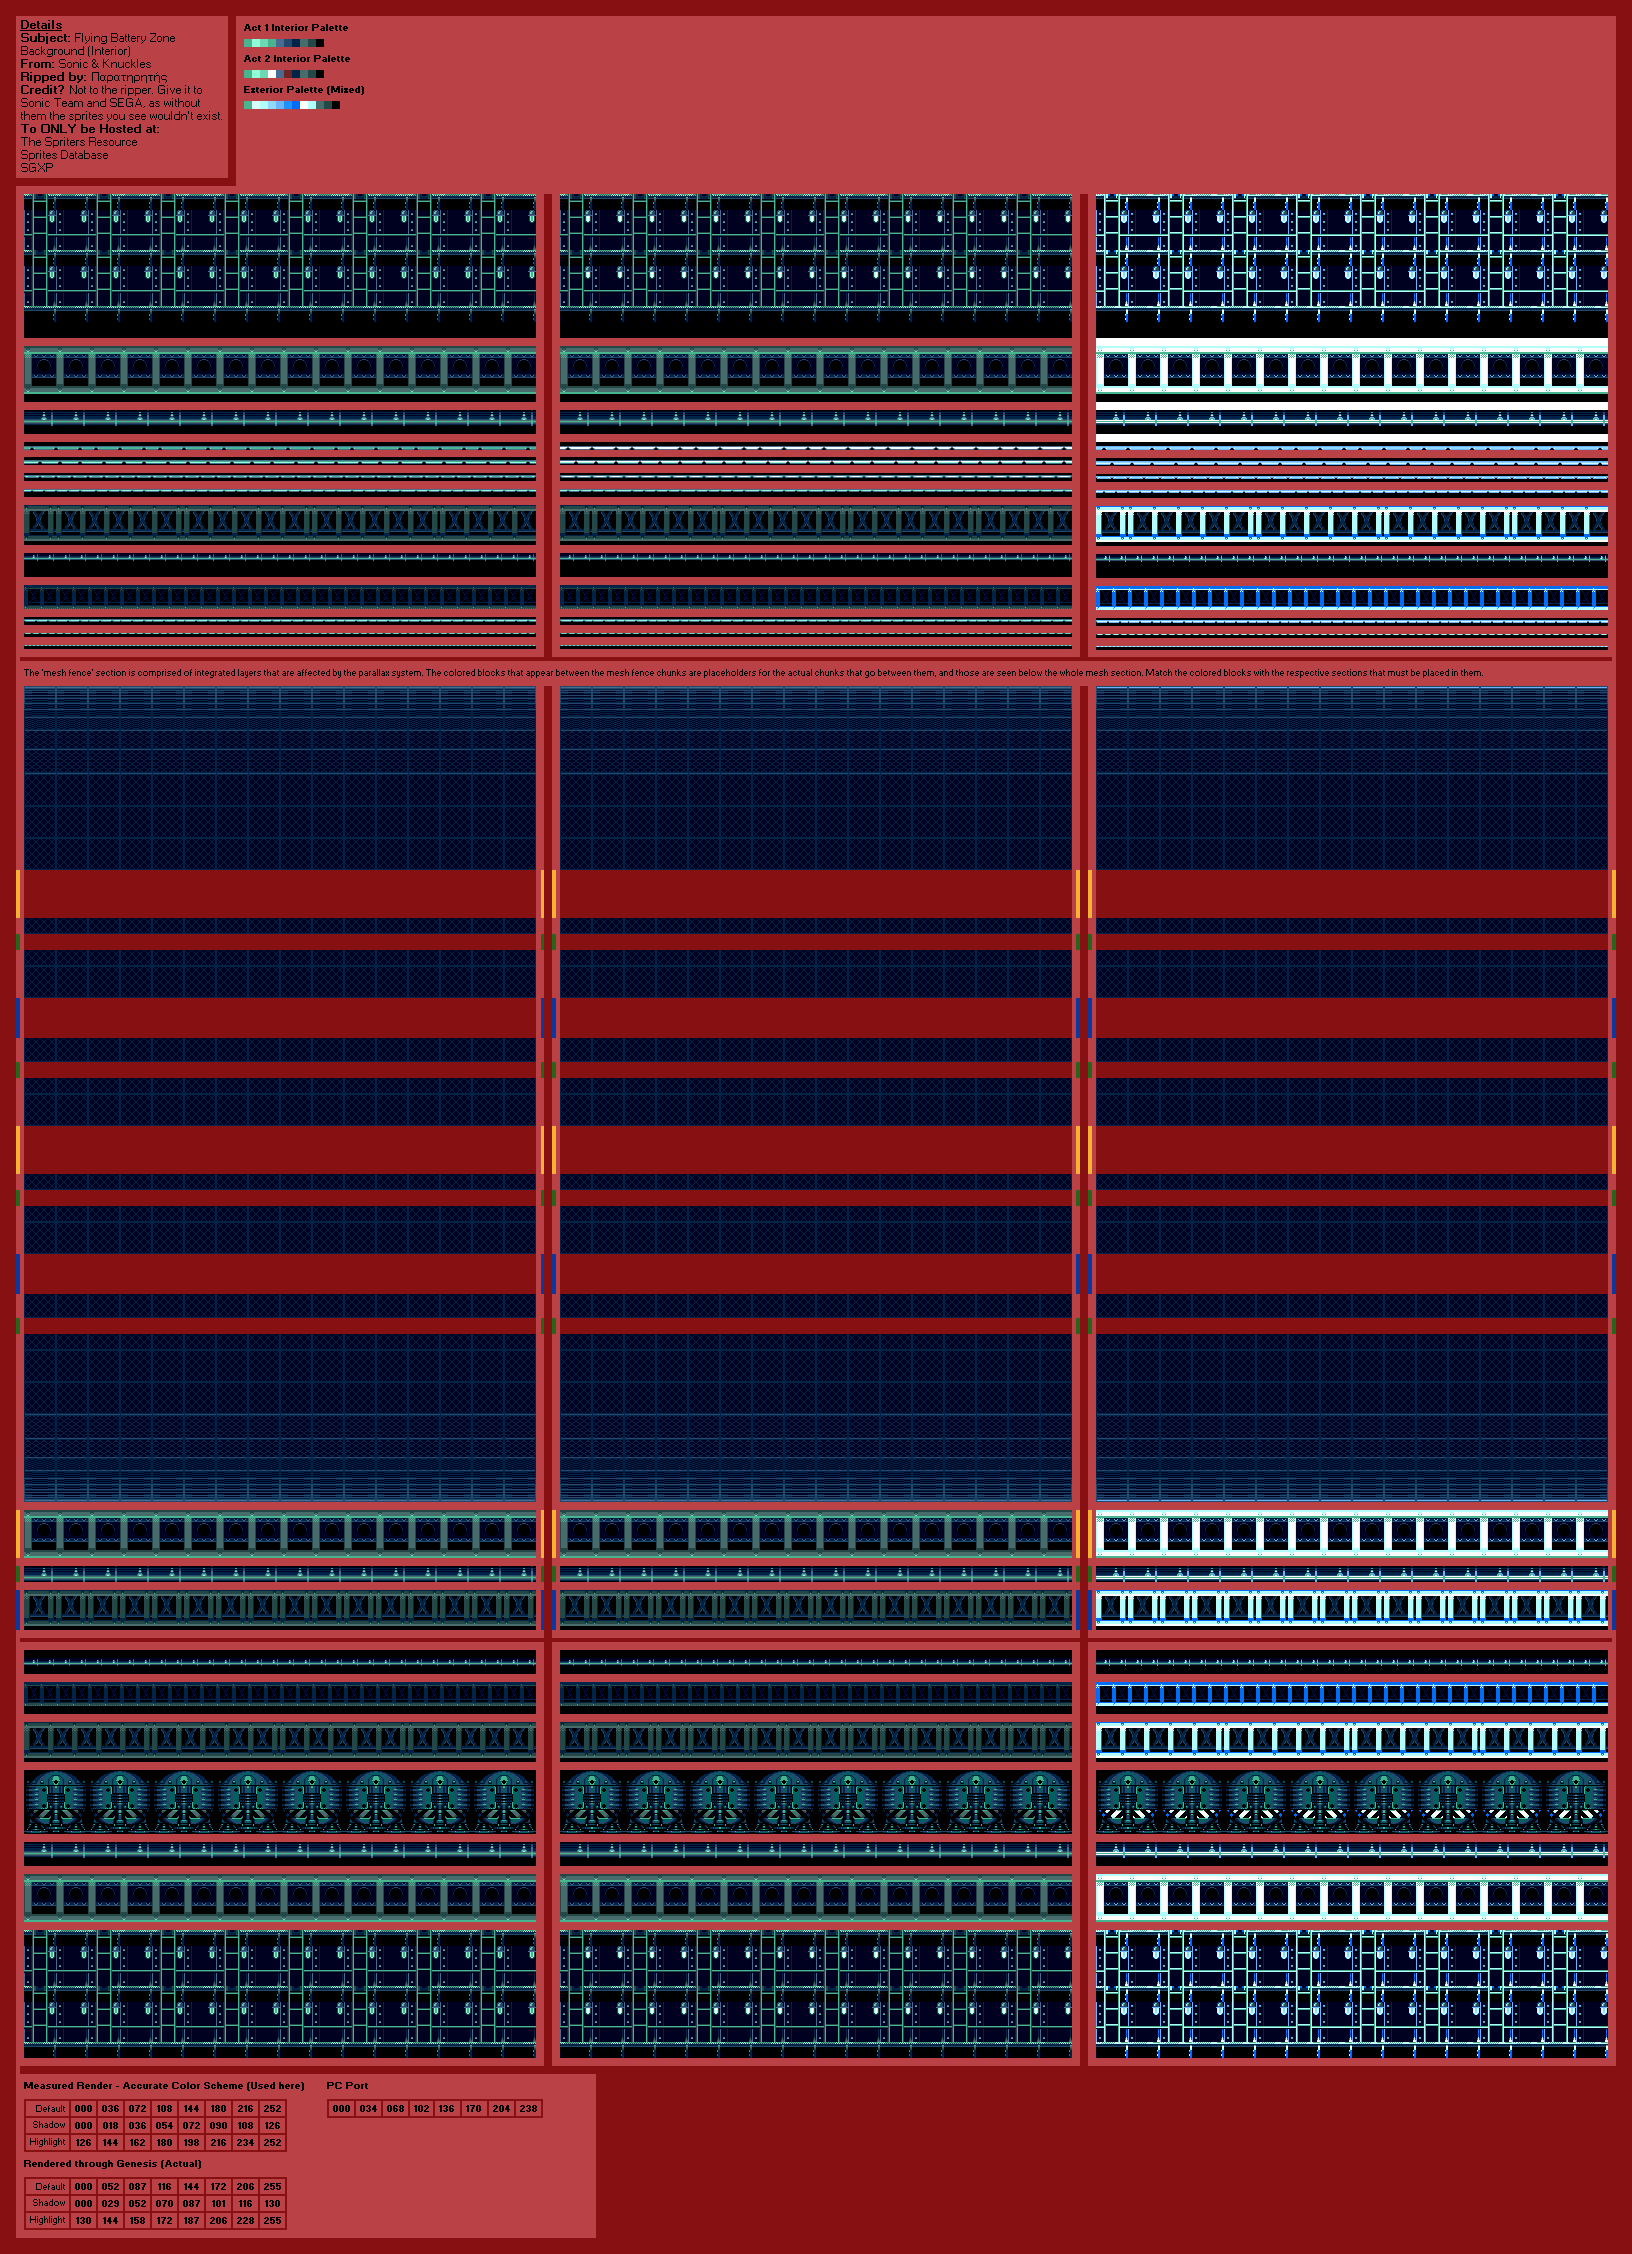Image resolution: width=1632 pixels, height=2254 pixels.
Task: Click the Measured Render - Accurate Color Scheme heading
Action: [x=164, y=2086]
